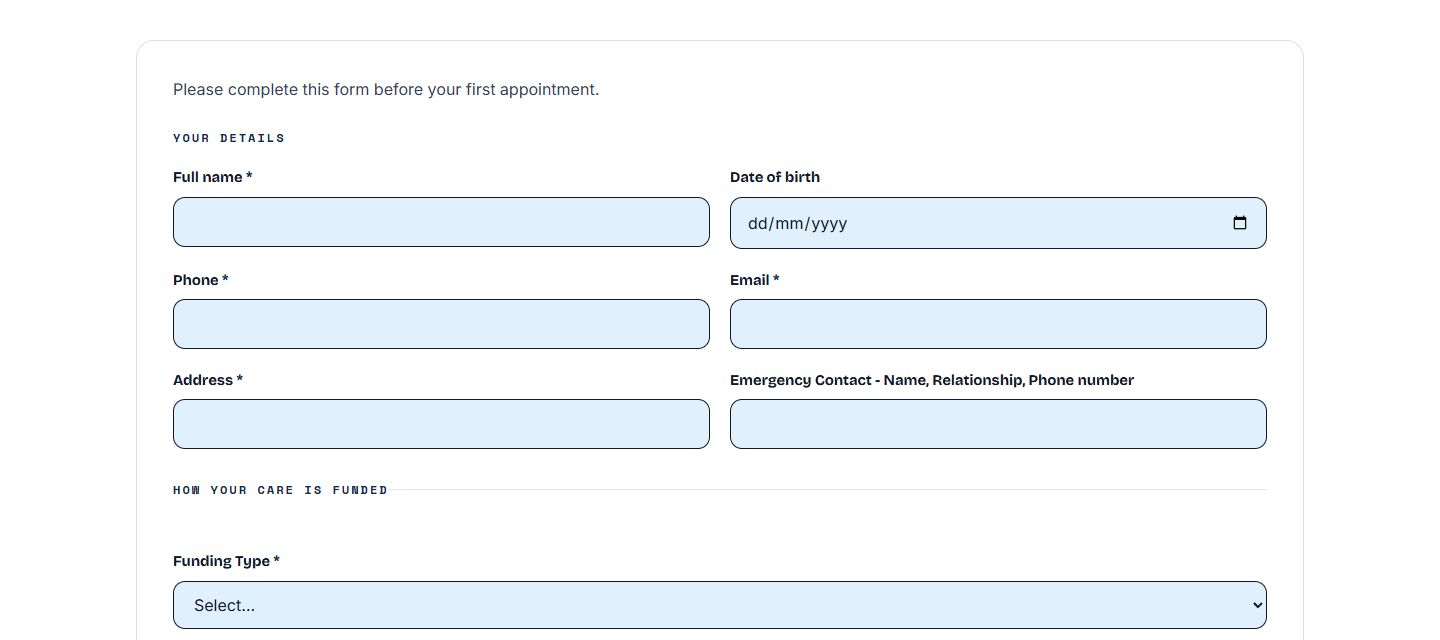Screen dimensions: 1440x640
Task: Click the "Phone *" label
Action: [201, 280]
